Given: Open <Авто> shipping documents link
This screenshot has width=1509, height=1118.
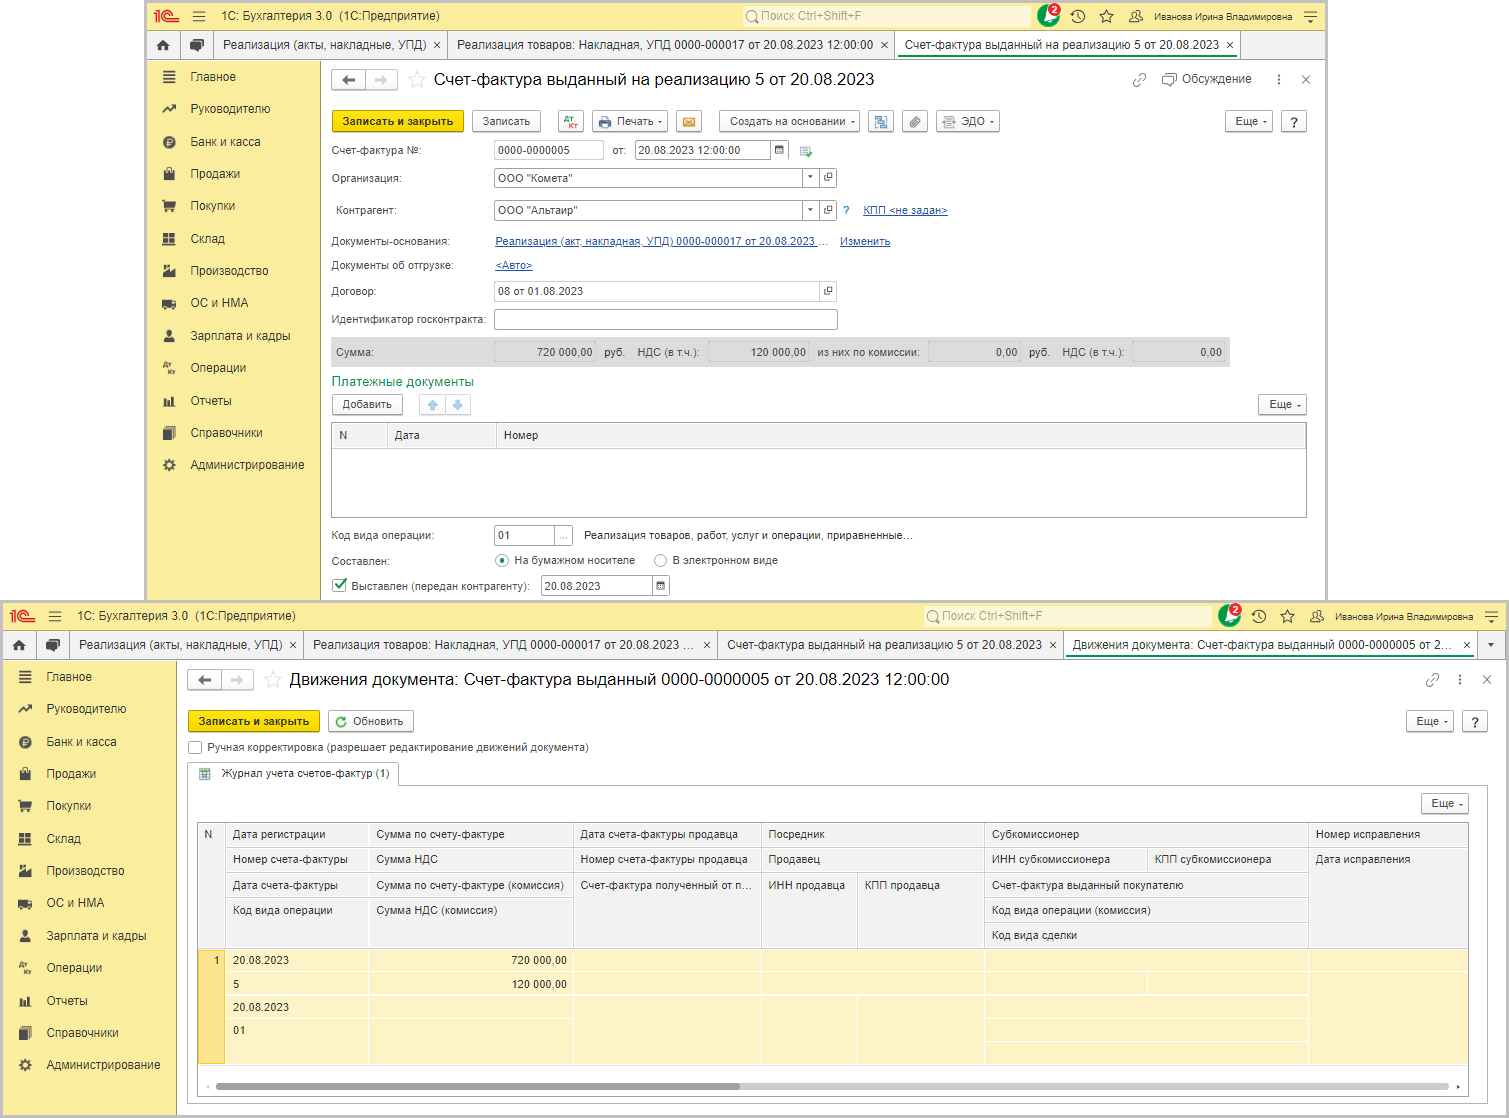Looking at the screenshot, I should [514, 266].
